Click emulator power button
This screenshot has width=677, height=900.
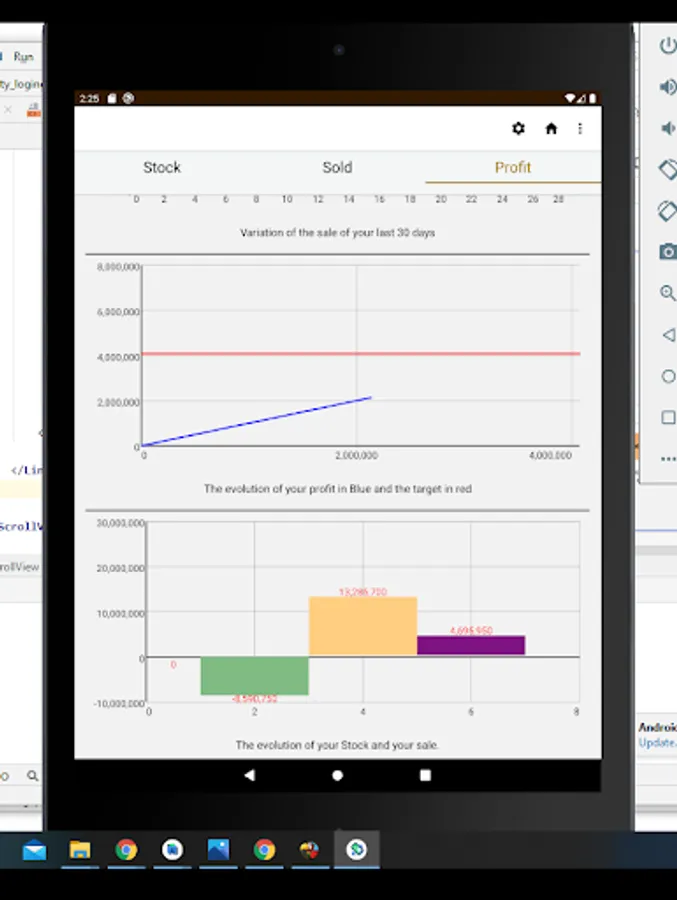pyautogui.click(x=668, y=45)
